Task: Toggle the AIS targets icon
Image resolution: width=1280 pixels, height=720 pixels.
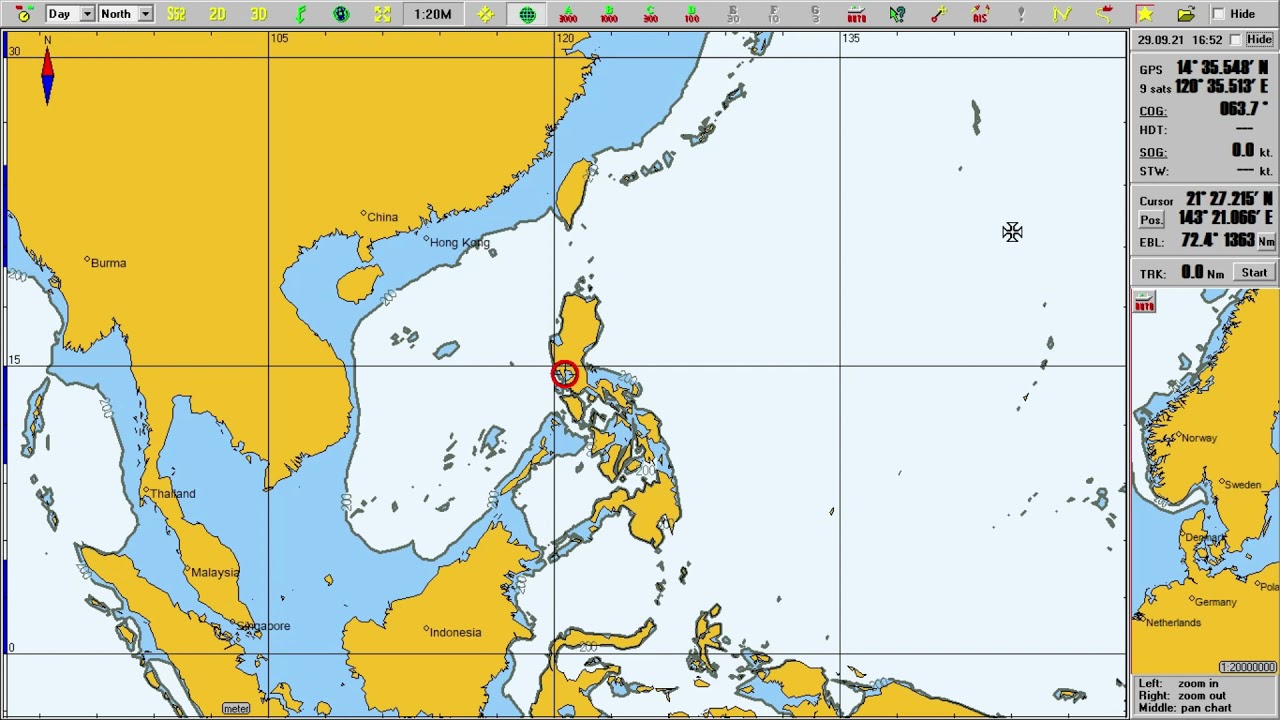Action: tap(980, 14)
